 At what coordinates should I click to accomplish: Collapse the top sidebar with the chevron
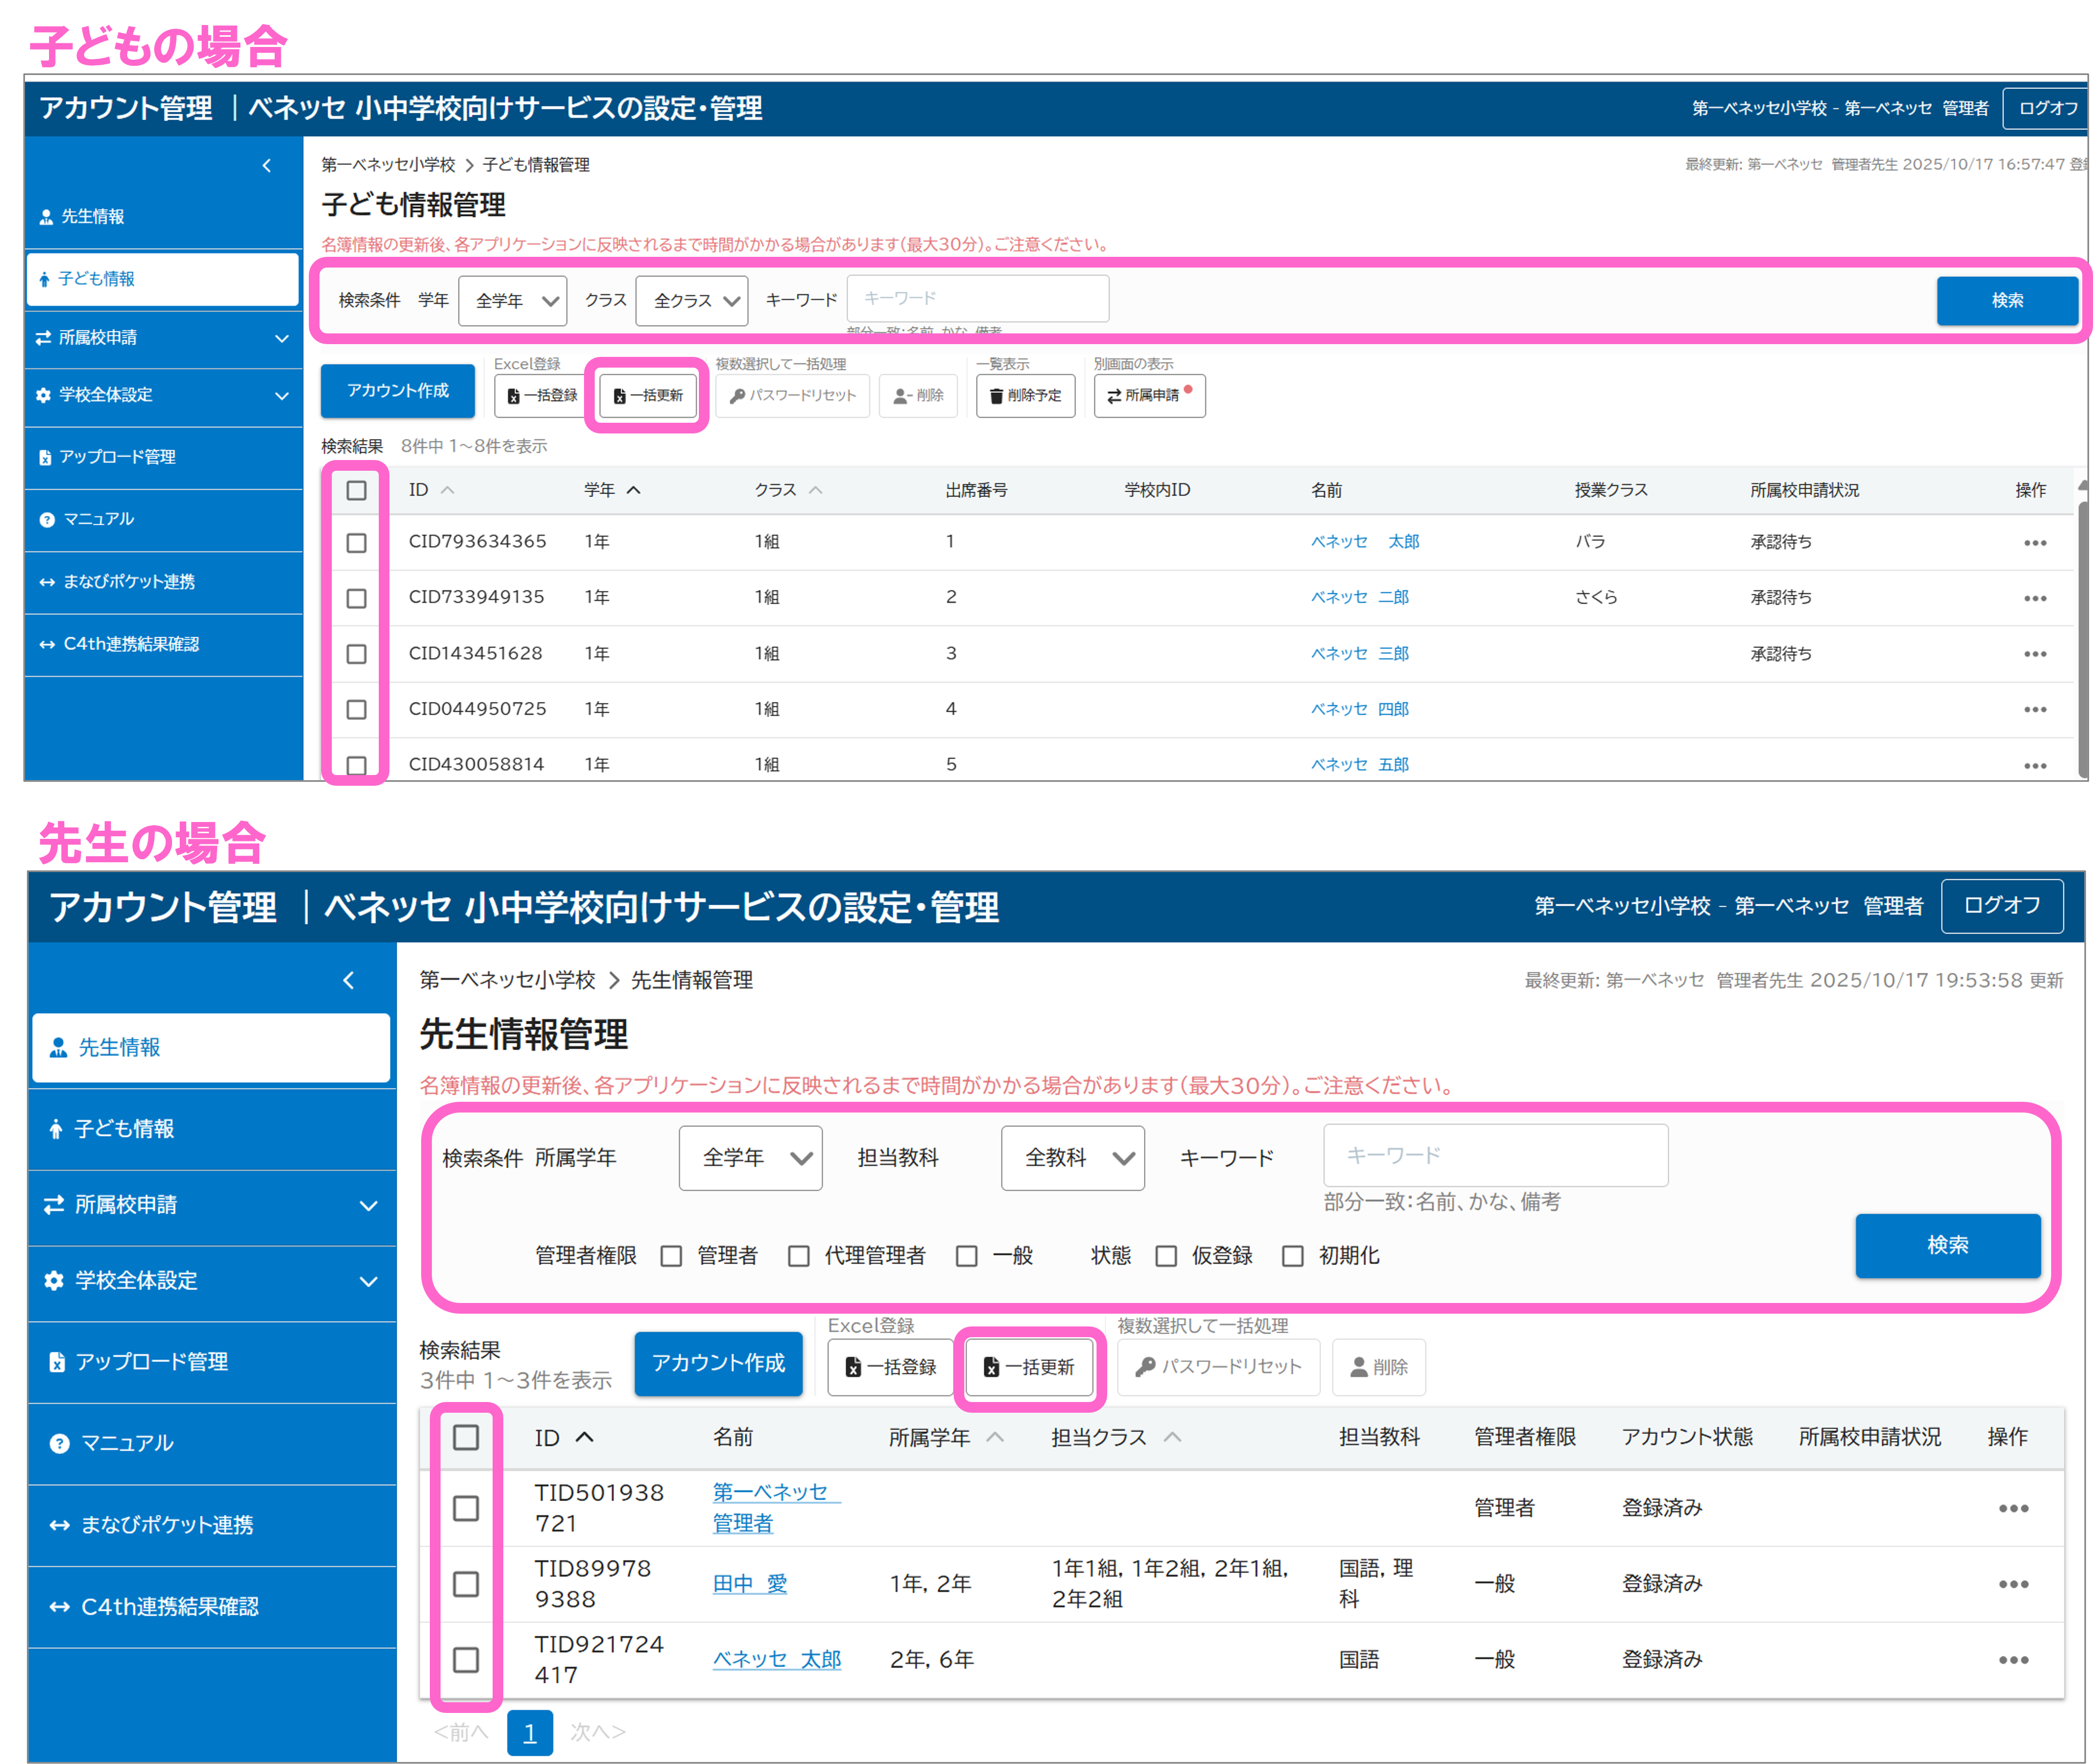pyautogui.click(x=266, y=166)
